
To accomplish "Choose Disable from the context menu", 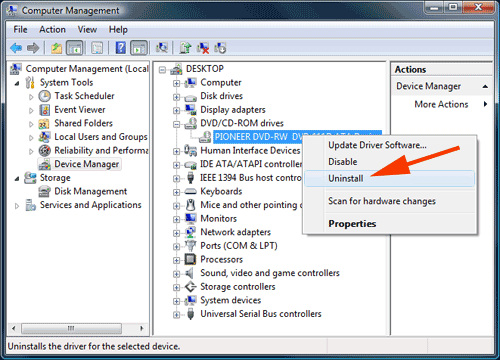I will (389, 162).
